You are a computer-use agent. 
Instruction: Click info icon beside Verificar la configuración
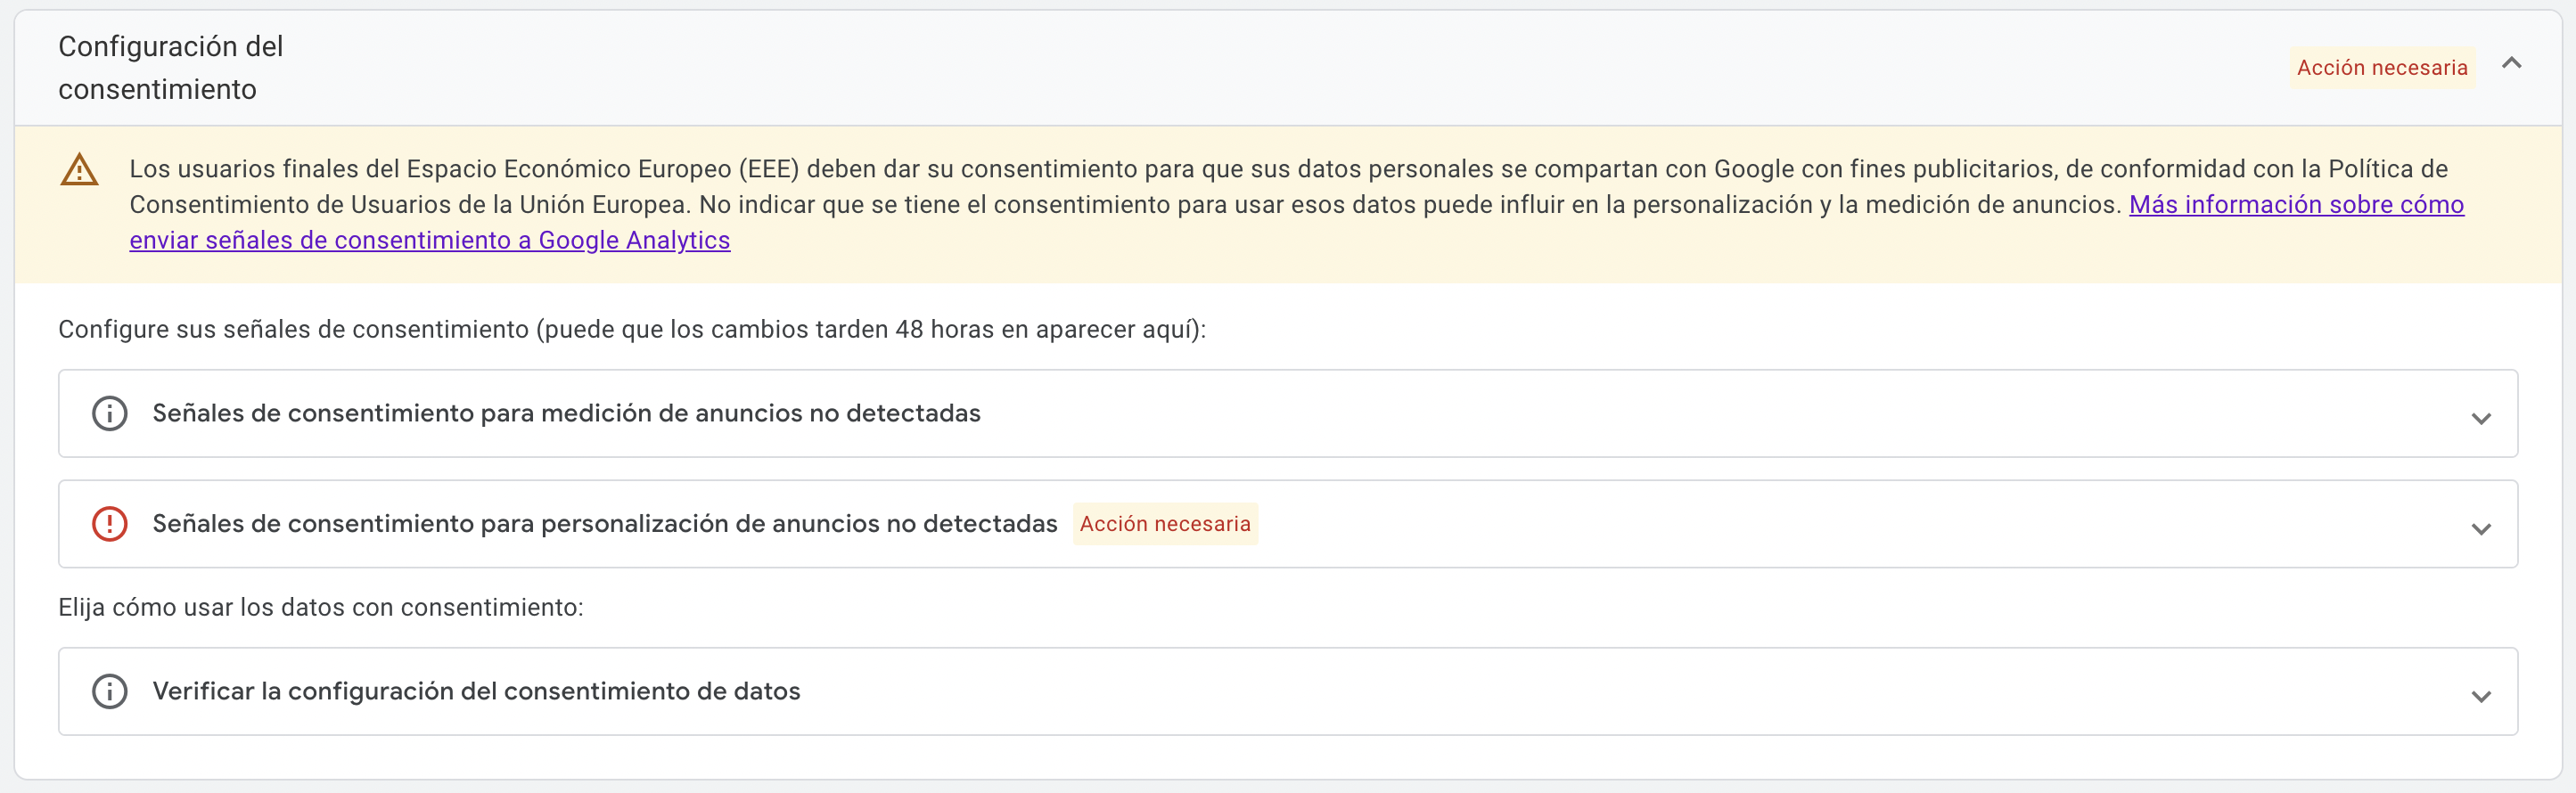[110, 691]
